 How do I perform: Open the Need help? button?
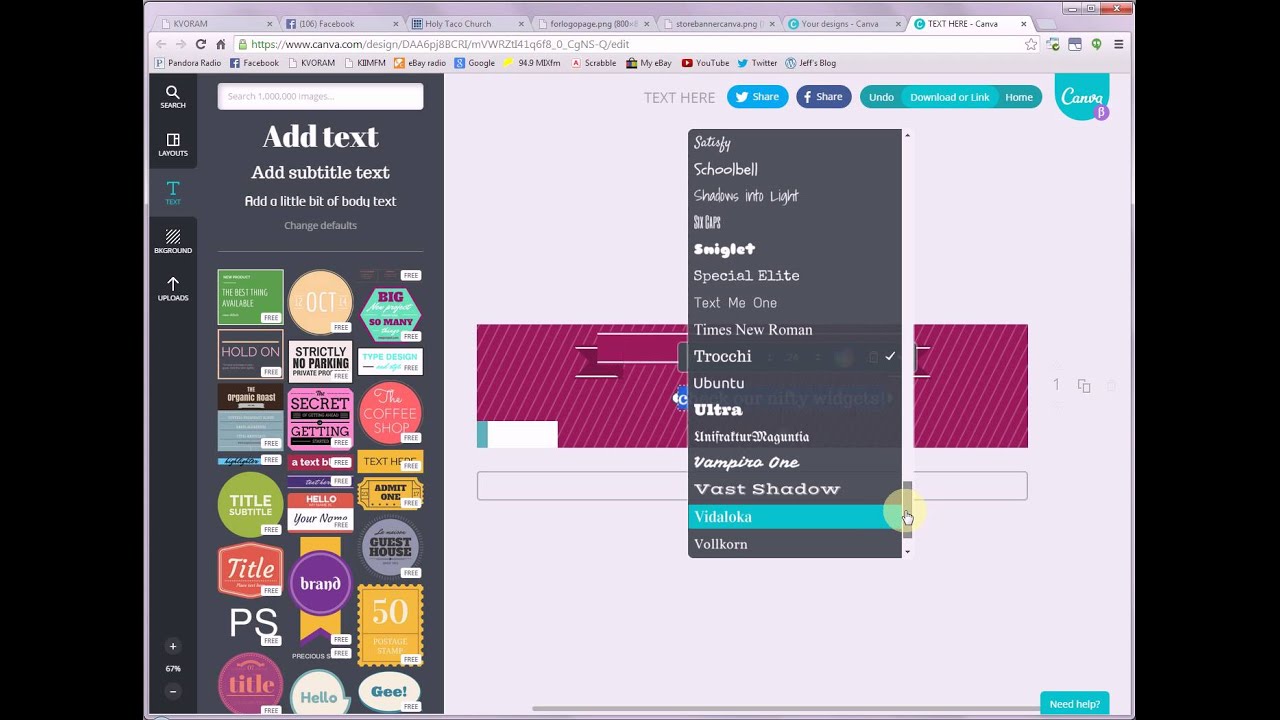[x=1075, y=704]
